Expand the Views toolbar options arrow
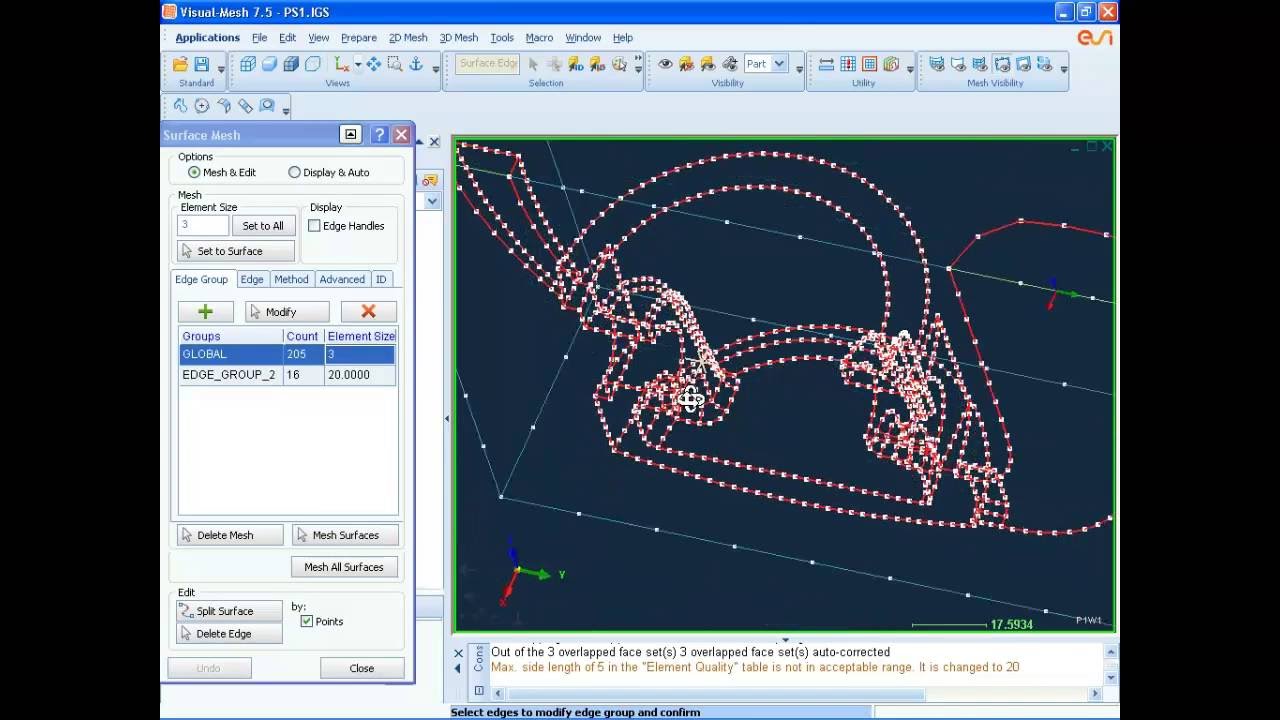 (436, 69)
